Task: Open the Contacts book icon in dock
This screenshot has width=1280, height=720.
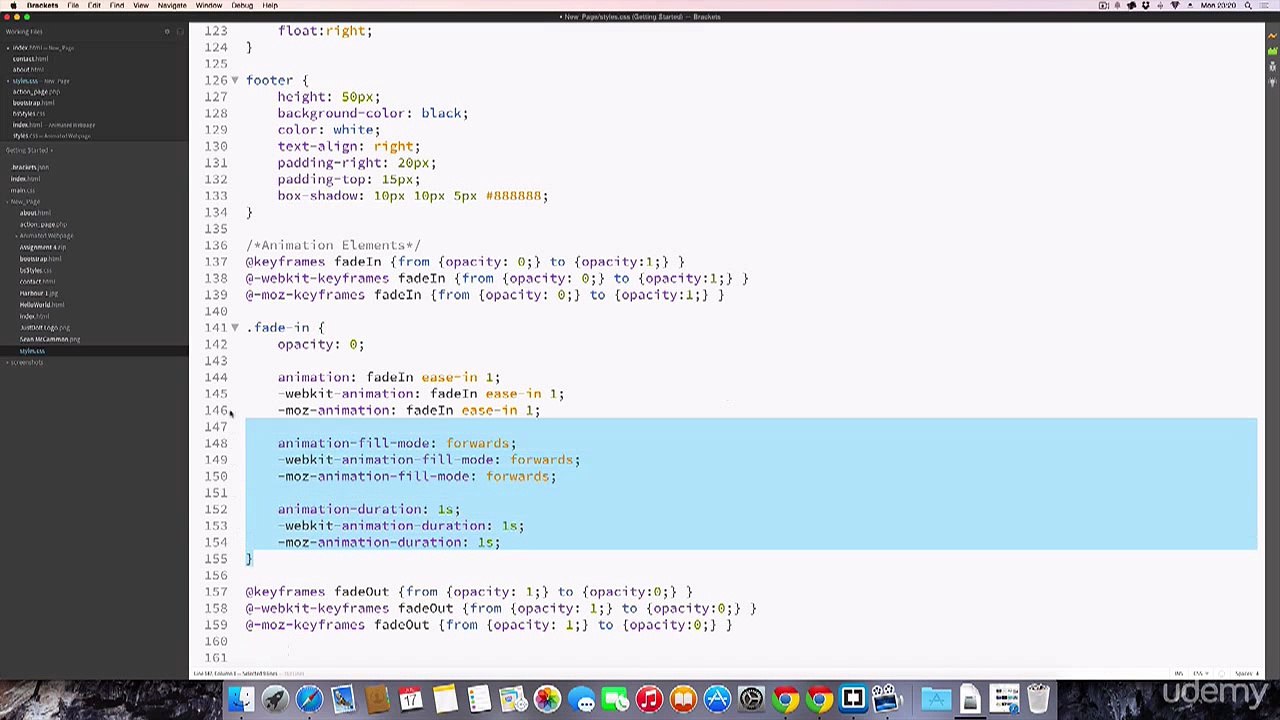Action: (377, 699)
